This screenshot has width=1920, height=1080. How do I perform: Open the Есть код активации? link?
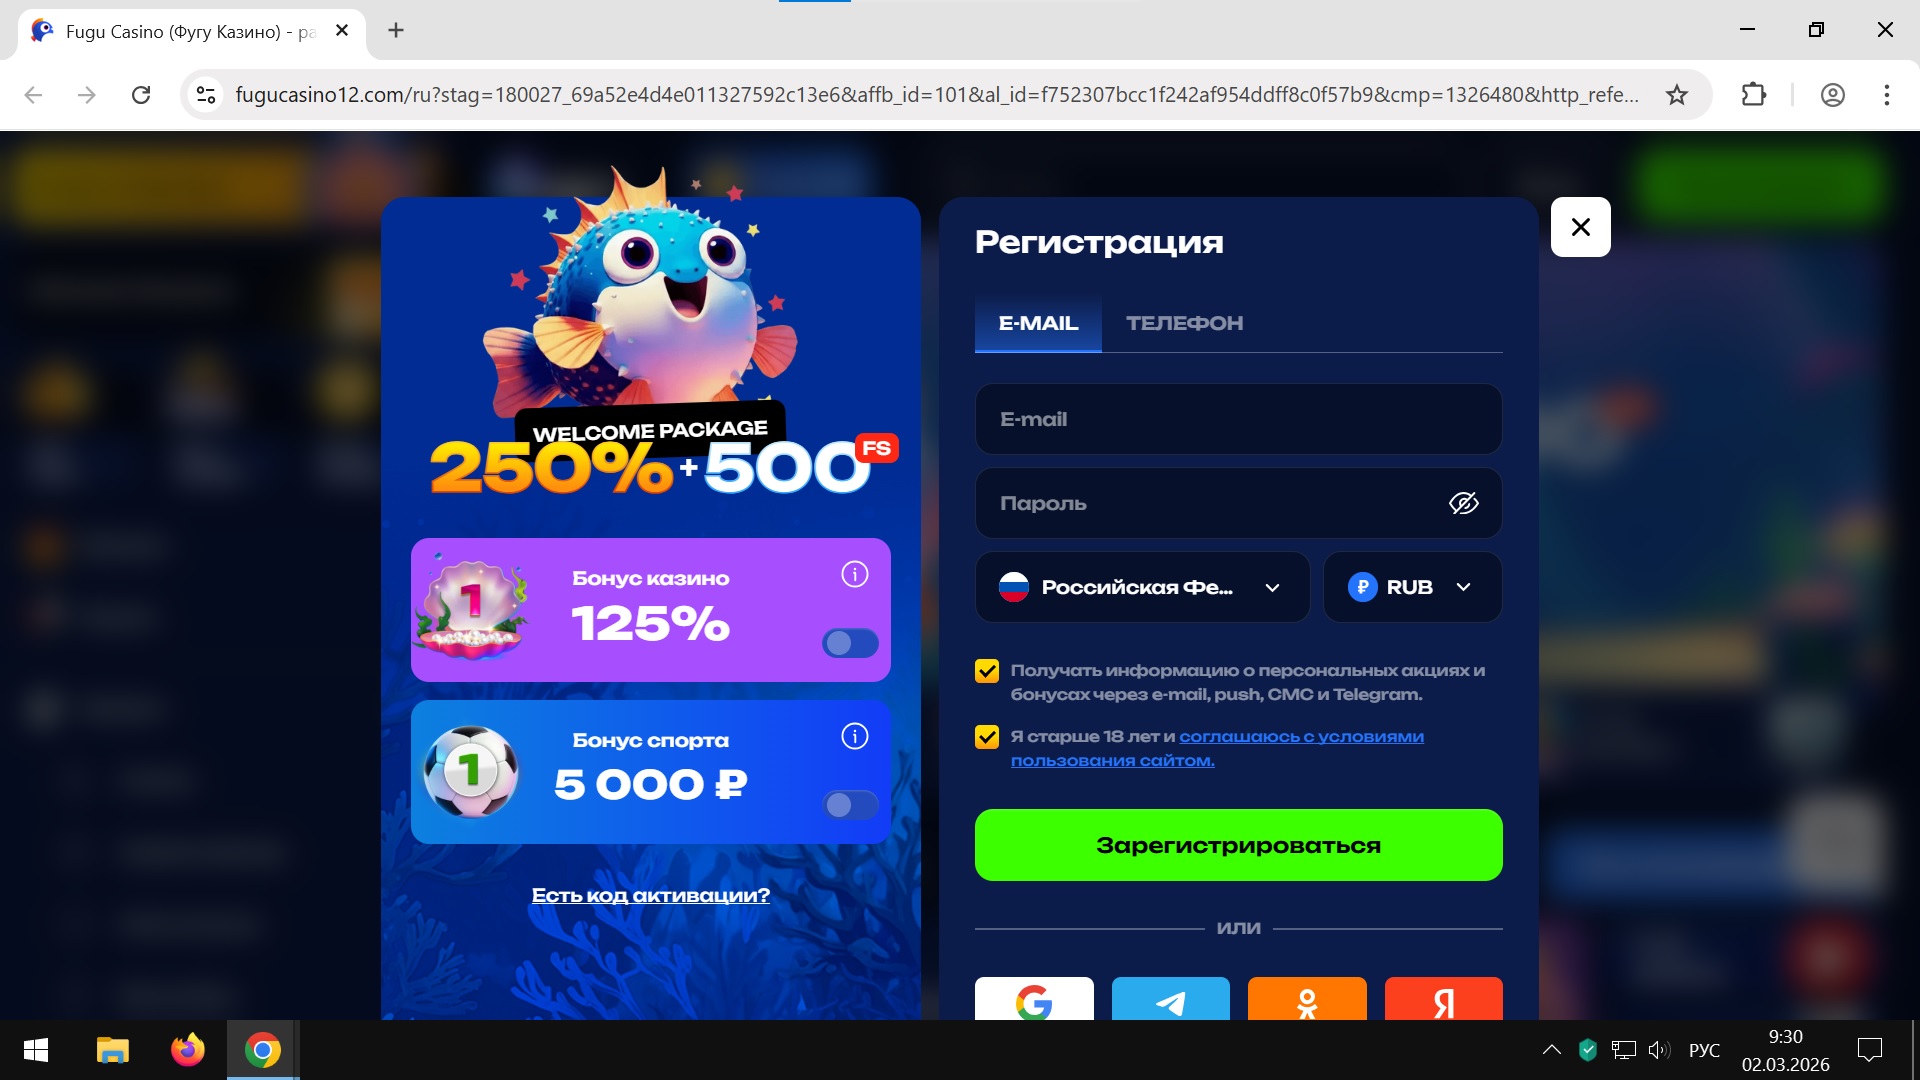point(651,895)
